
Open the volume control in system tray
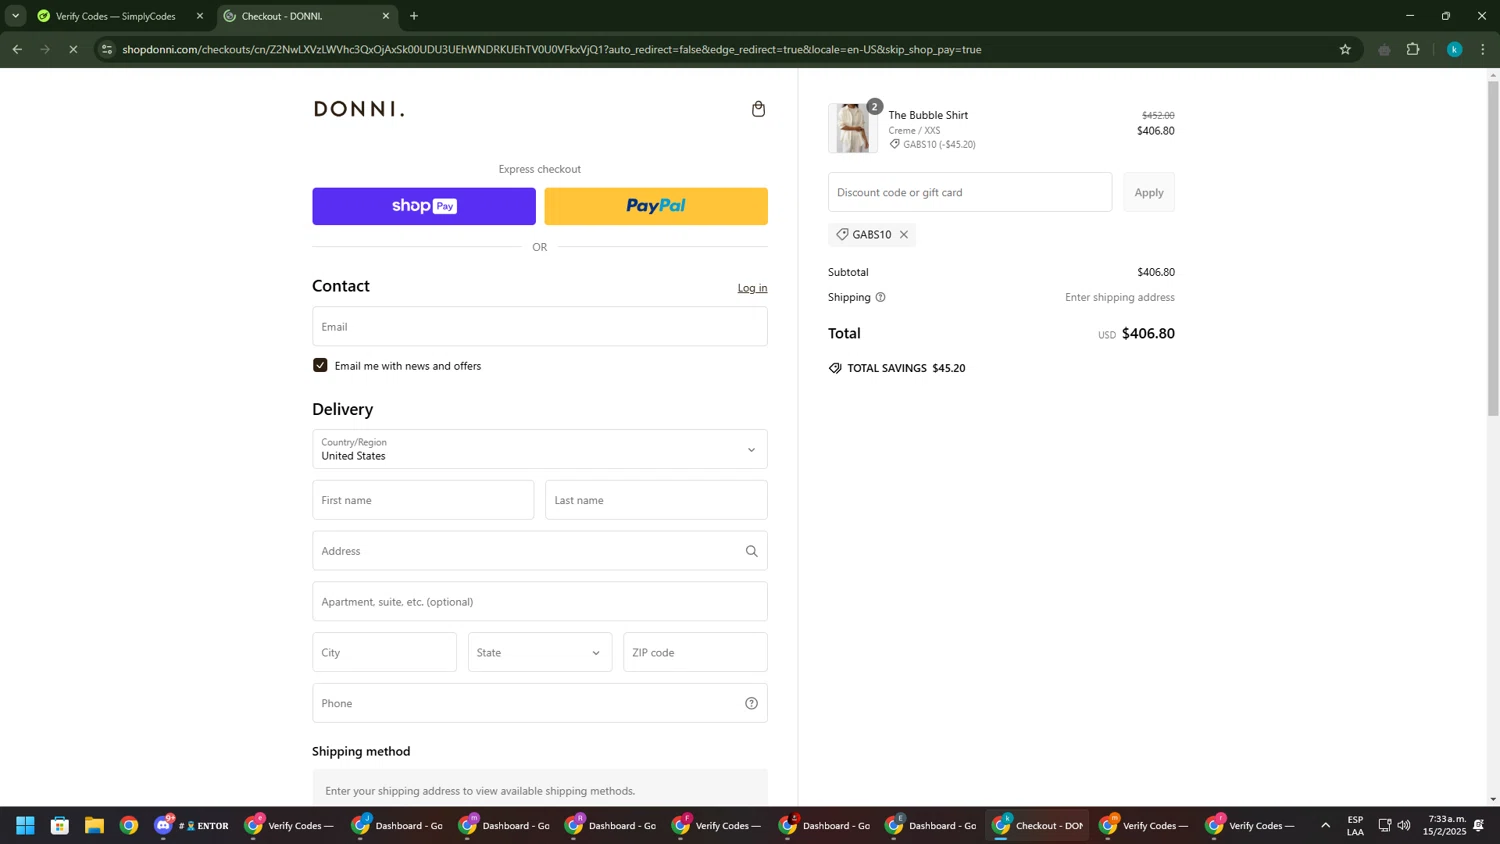tap(1404, 825)
